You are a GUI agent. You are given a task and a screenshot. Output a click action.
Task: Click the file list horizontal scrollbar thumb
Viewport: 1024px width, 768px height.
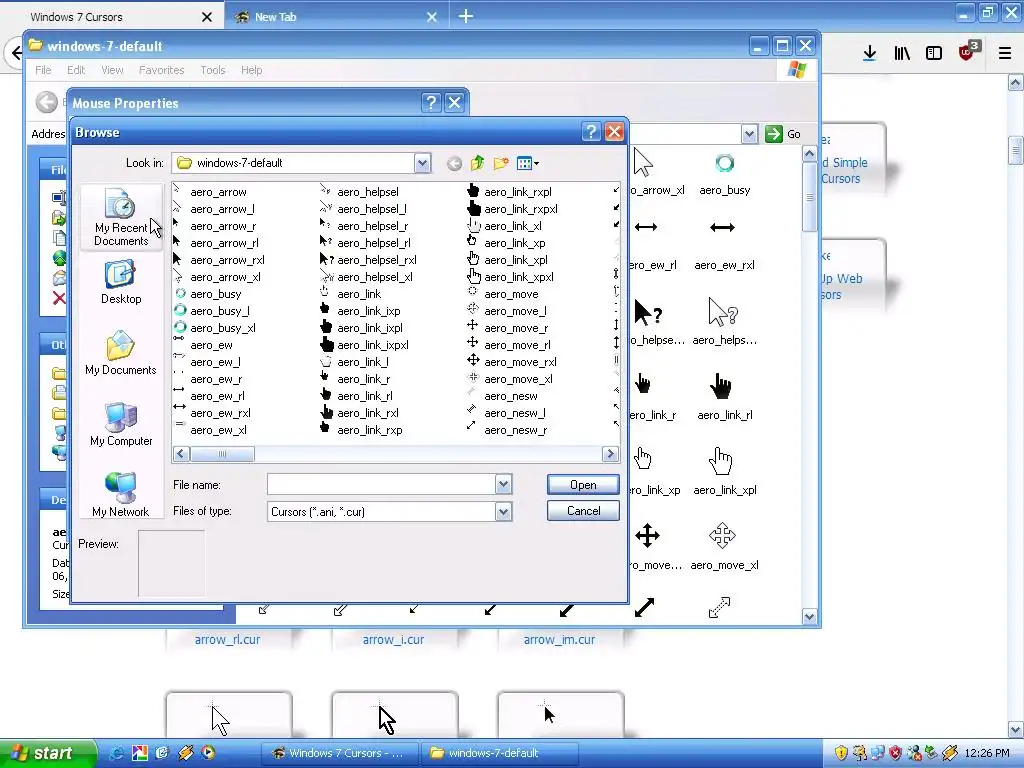click(x=222, y=453)
